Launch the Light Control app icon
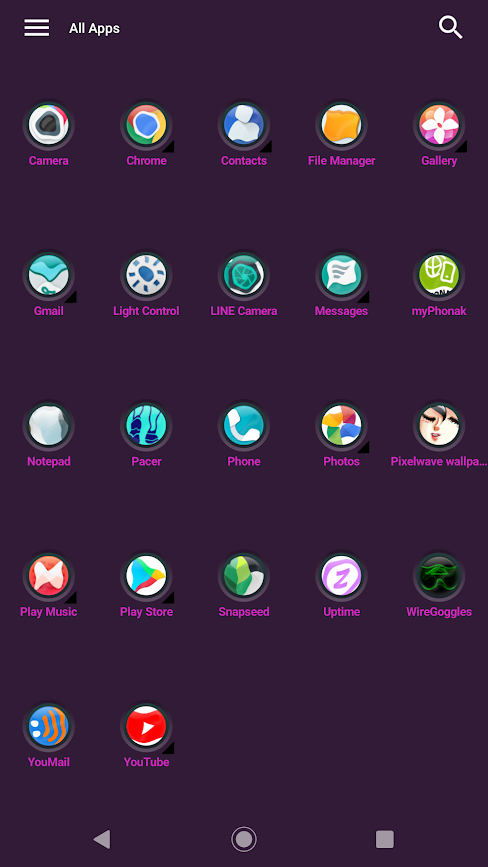This screenshot has height=867, width=488. [146, 275]
